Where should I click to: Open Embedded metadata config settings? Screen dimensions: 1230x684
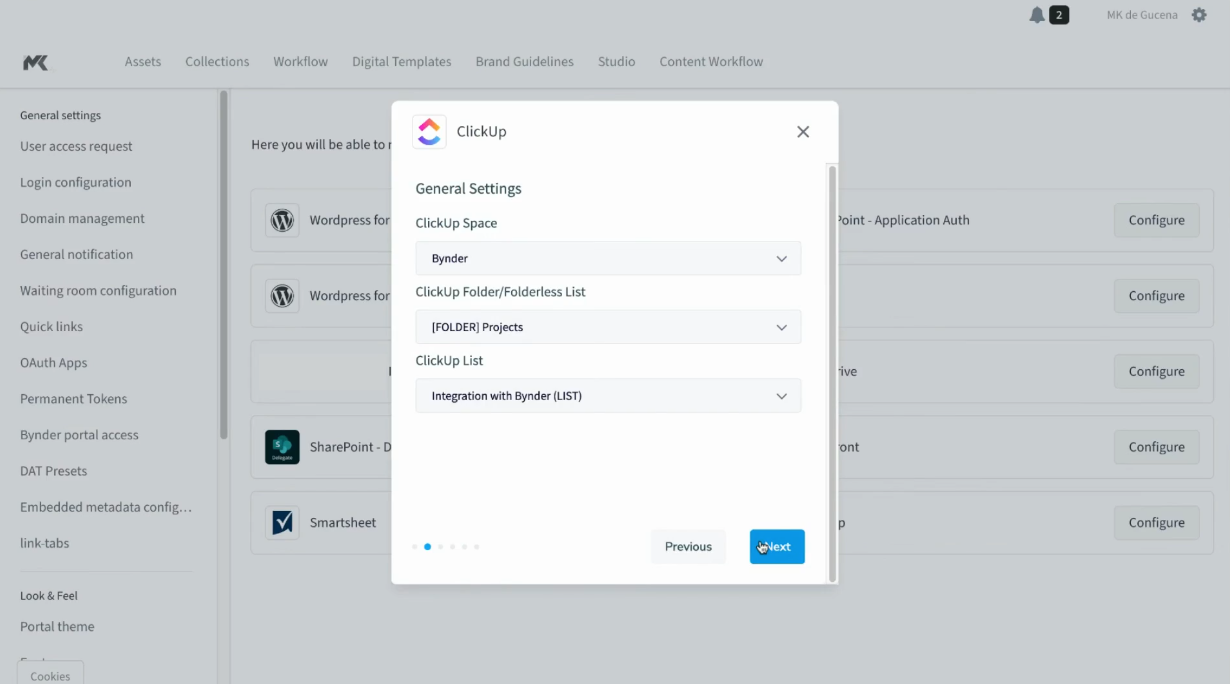106,507
